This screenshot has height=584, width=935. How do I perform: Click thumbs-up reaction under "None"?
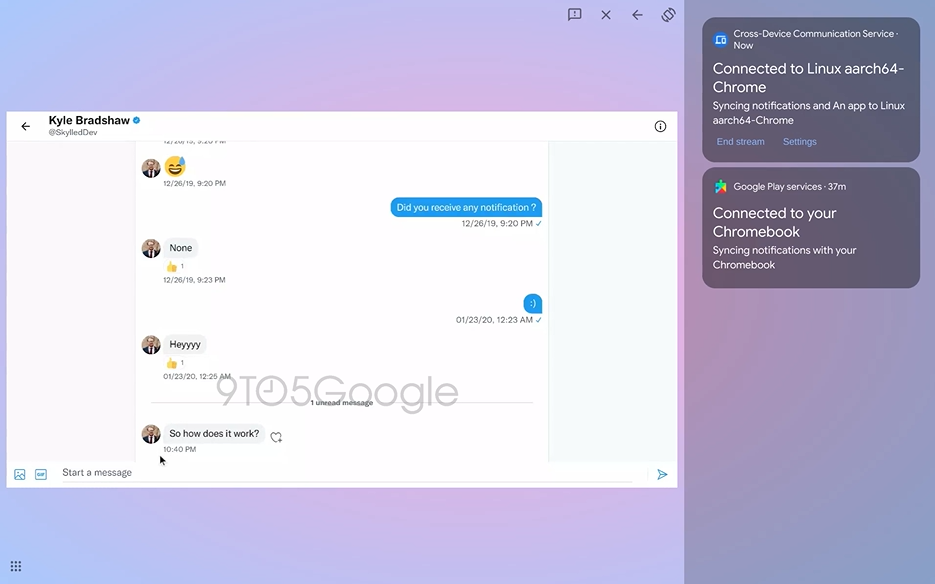pyautogui.click(x=175, y=267)
